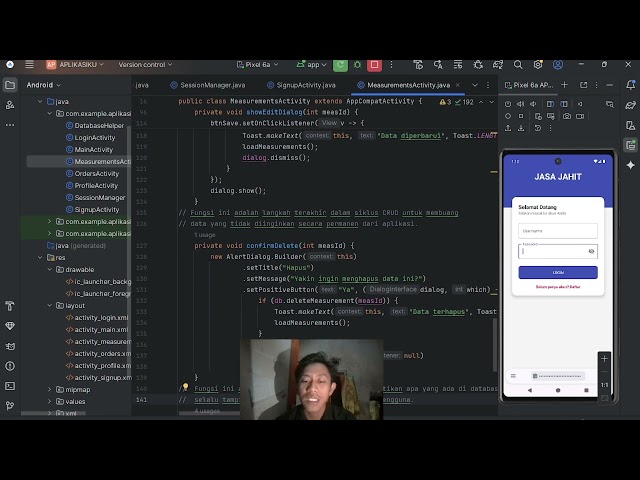The height and width of the screenshot is (480, 640).
Task: Click the yellow intention light bulb
Action: [186, 386]
